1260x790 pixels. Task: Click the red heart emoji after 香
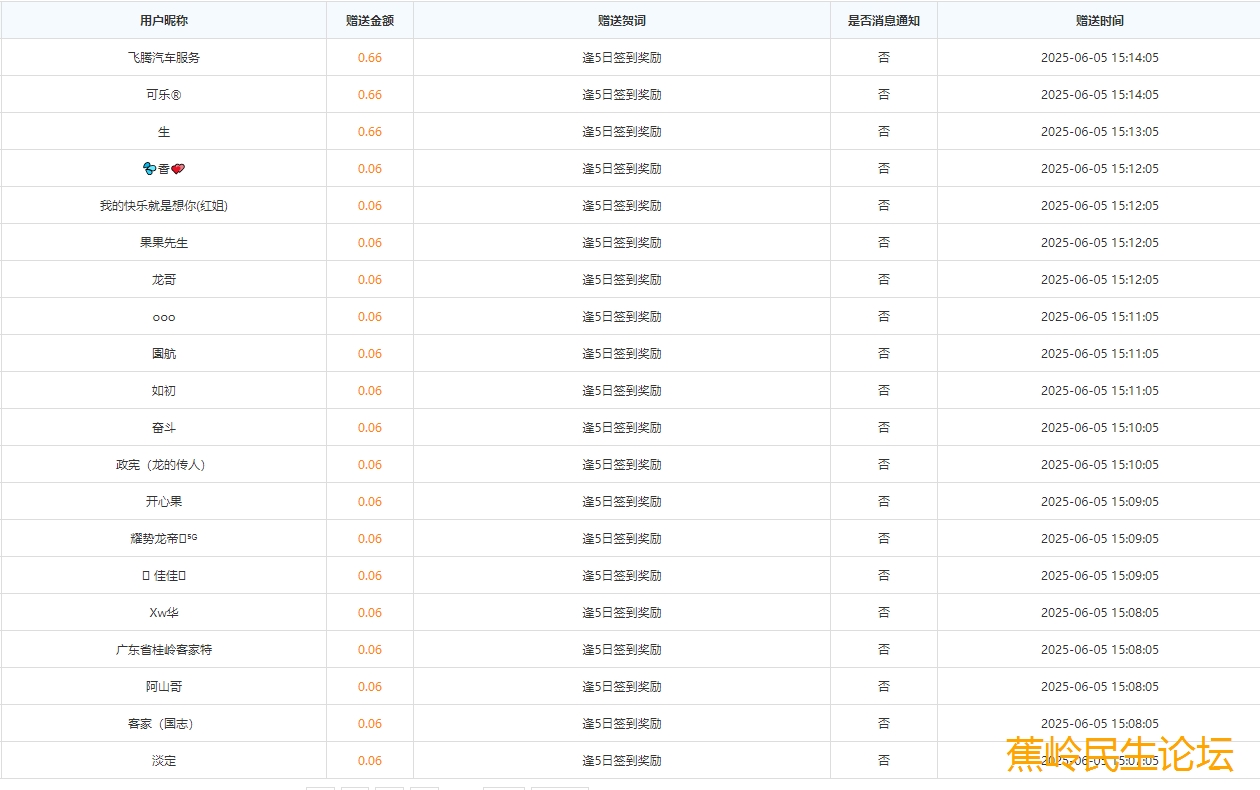click(178, 169)
